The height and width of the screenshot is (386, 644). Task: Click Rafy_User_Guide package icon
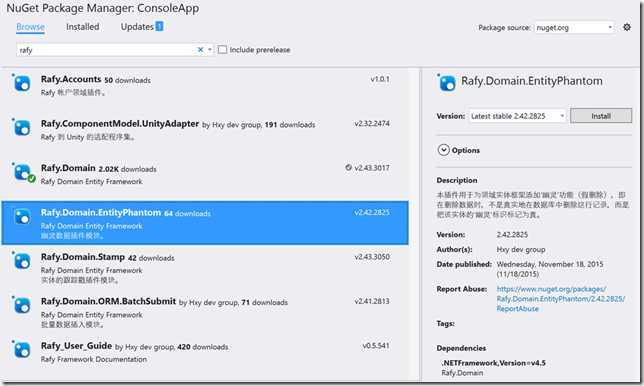pyautogui.click(x=21, y=349)
